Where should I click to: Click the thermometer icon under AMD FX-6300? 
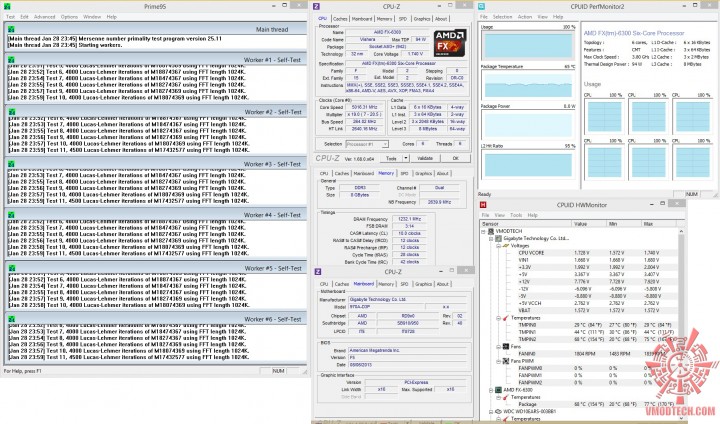click(x=506, y=397)
